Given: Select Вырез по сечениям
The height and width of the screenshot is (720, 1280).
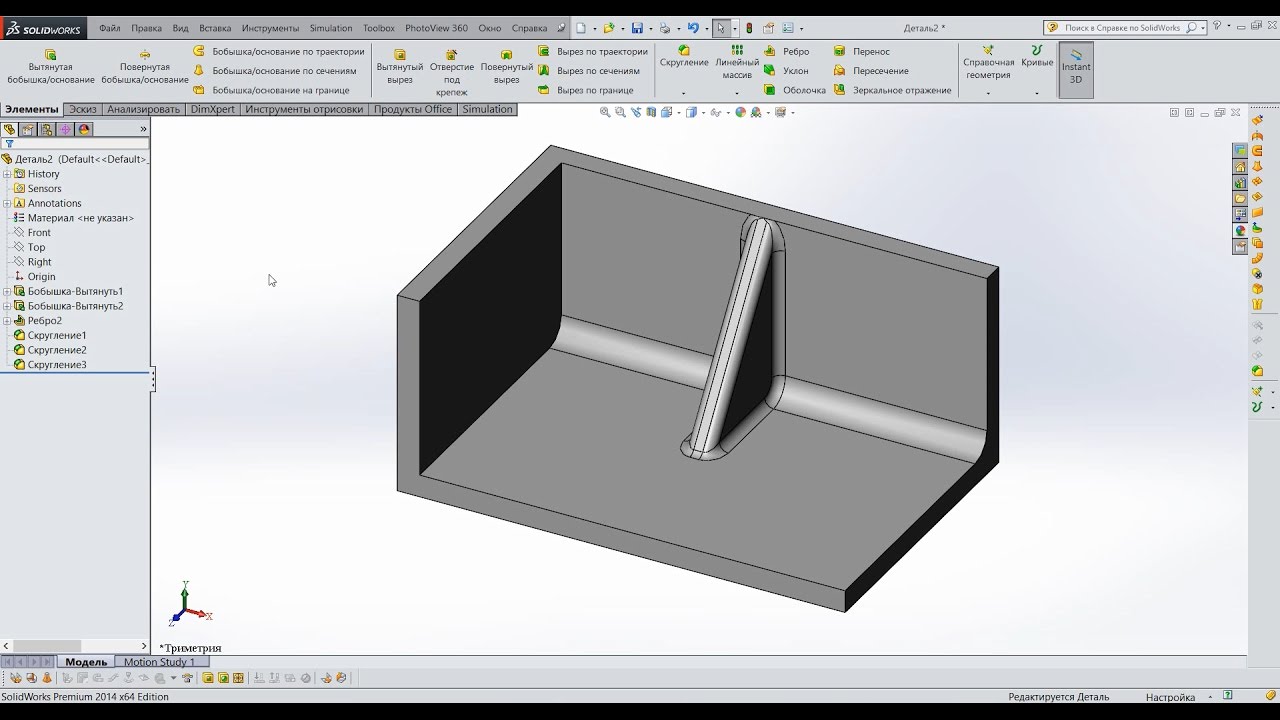Looking at the screenshot, I should pyautogui.click(x=589, y=71).
